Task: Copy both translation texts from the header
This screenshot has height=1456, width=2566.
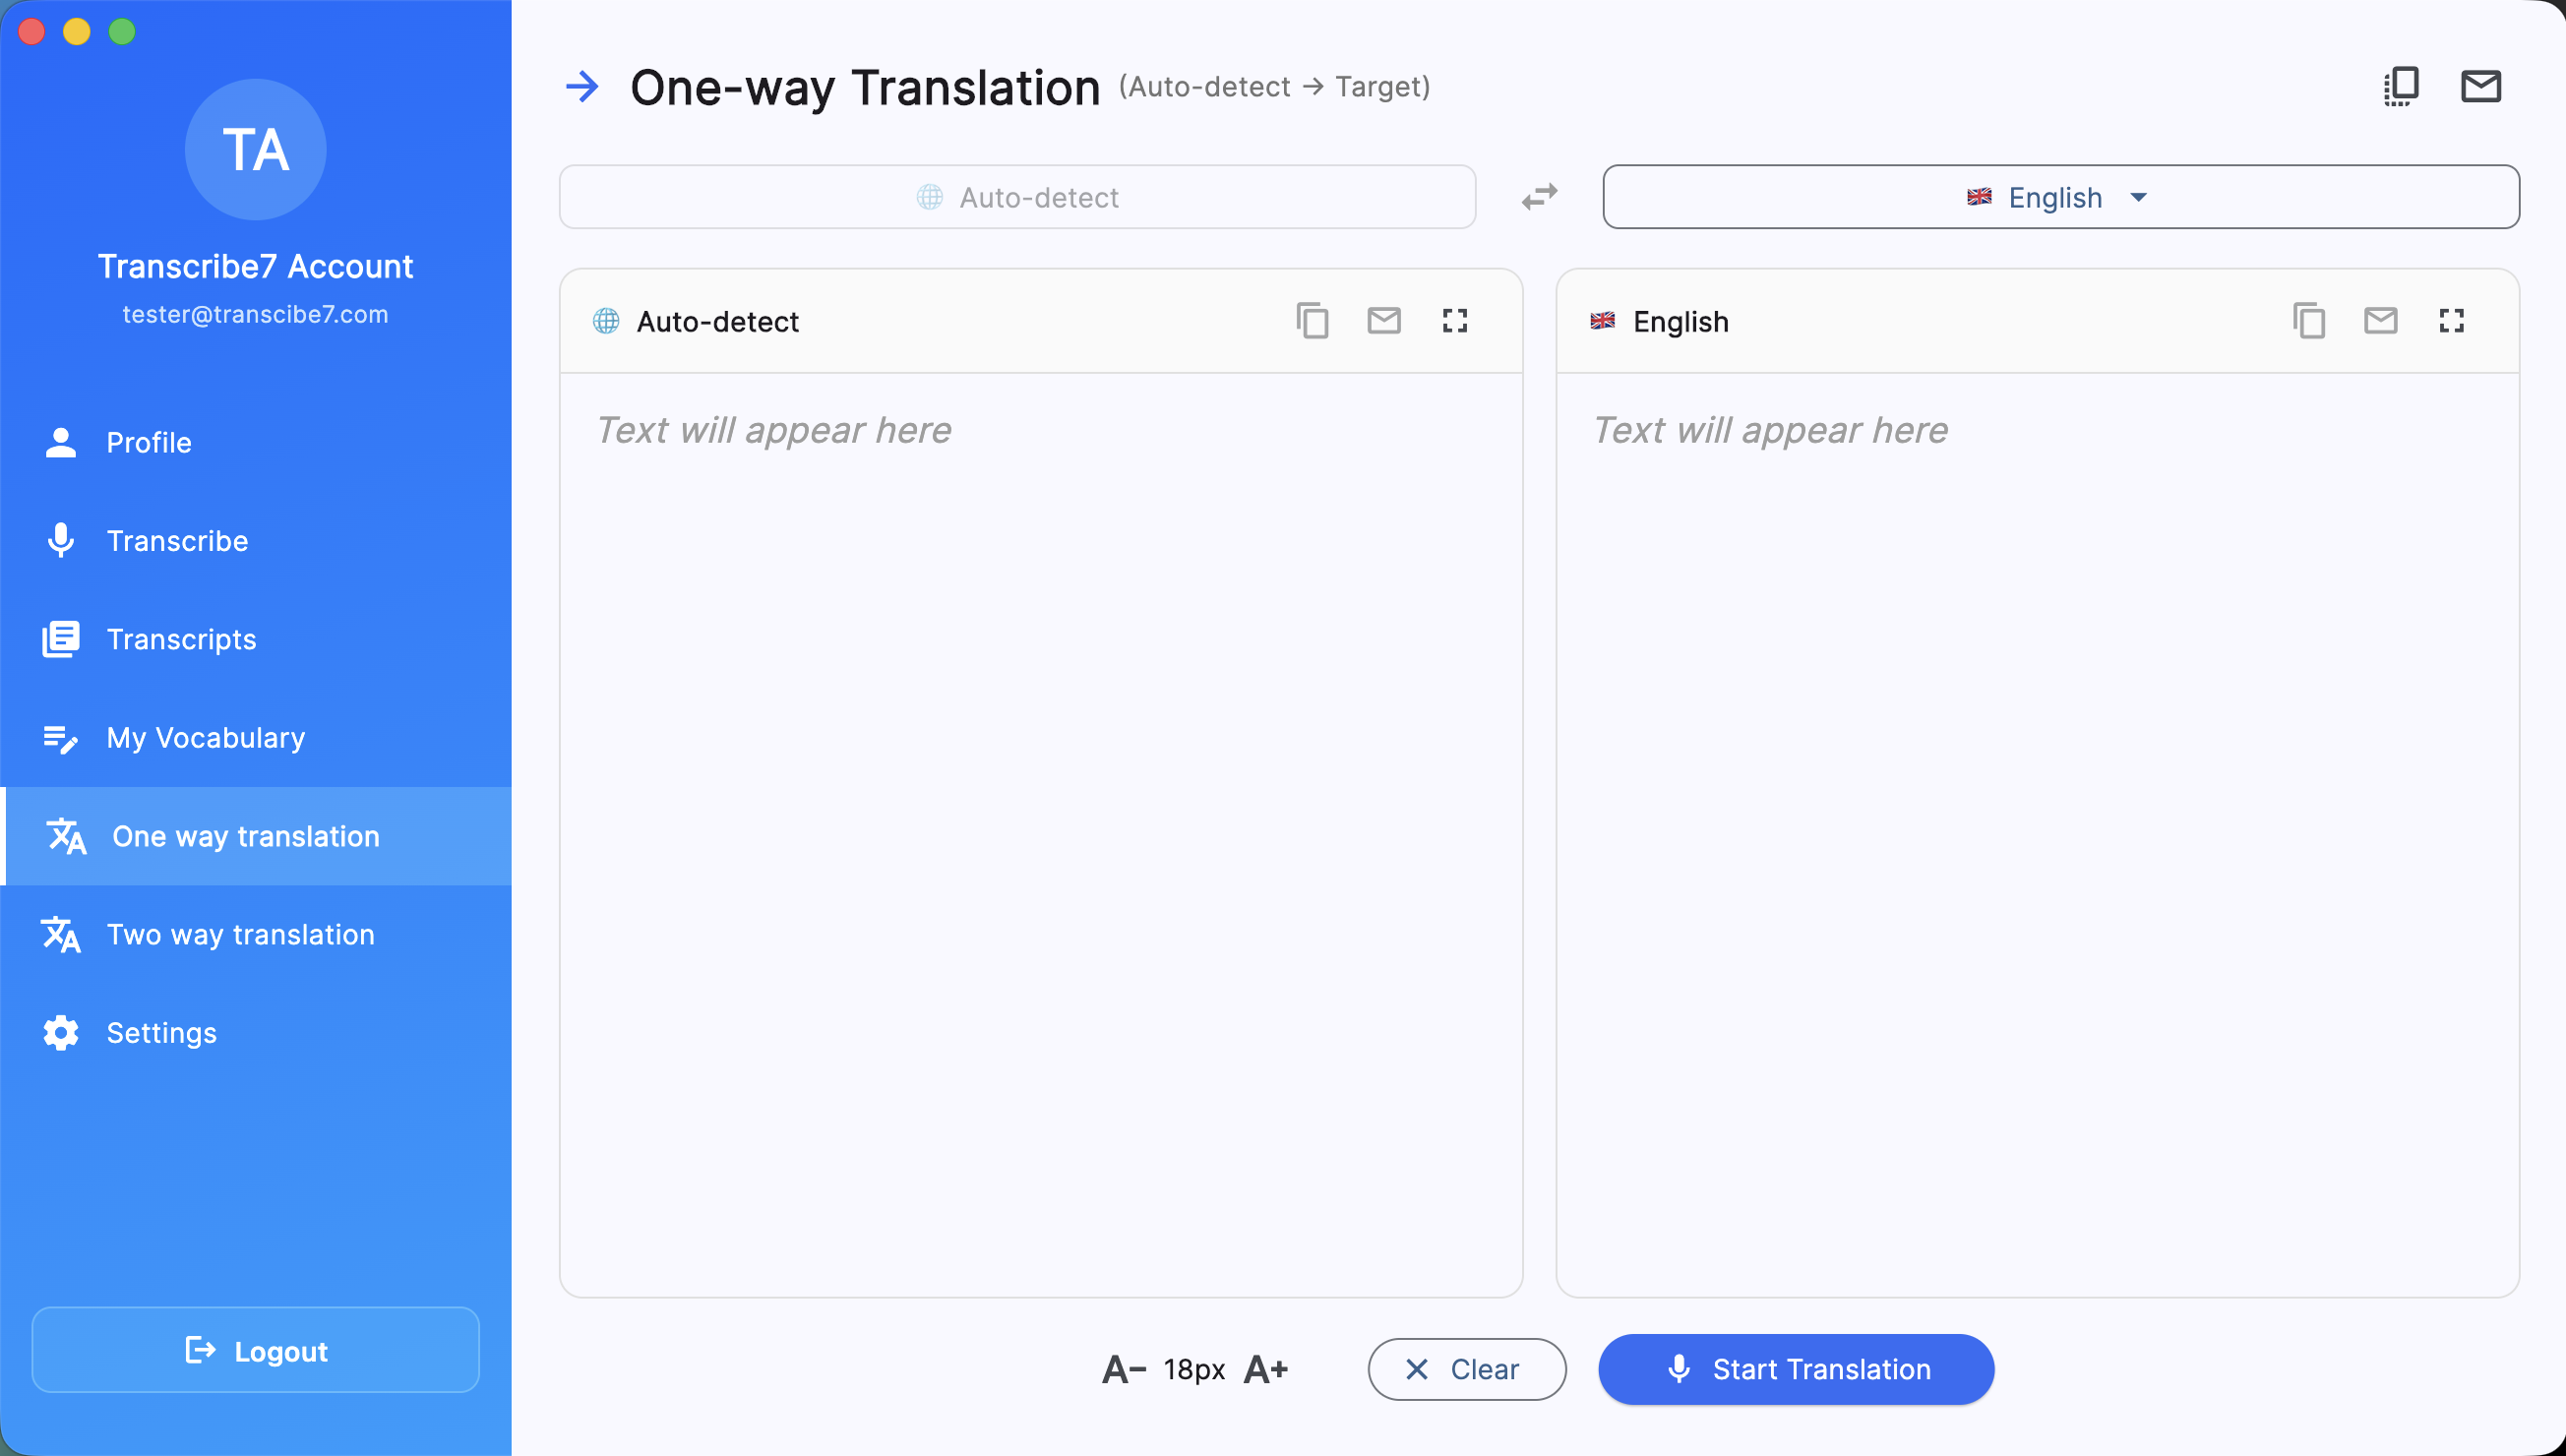Action: 2402,85
